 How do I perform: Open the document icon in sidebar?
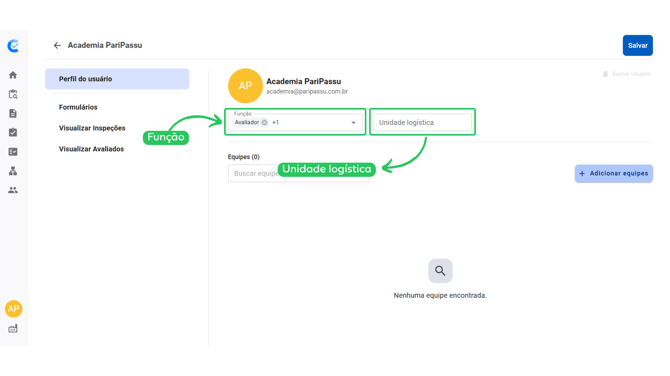coord(13,113)
